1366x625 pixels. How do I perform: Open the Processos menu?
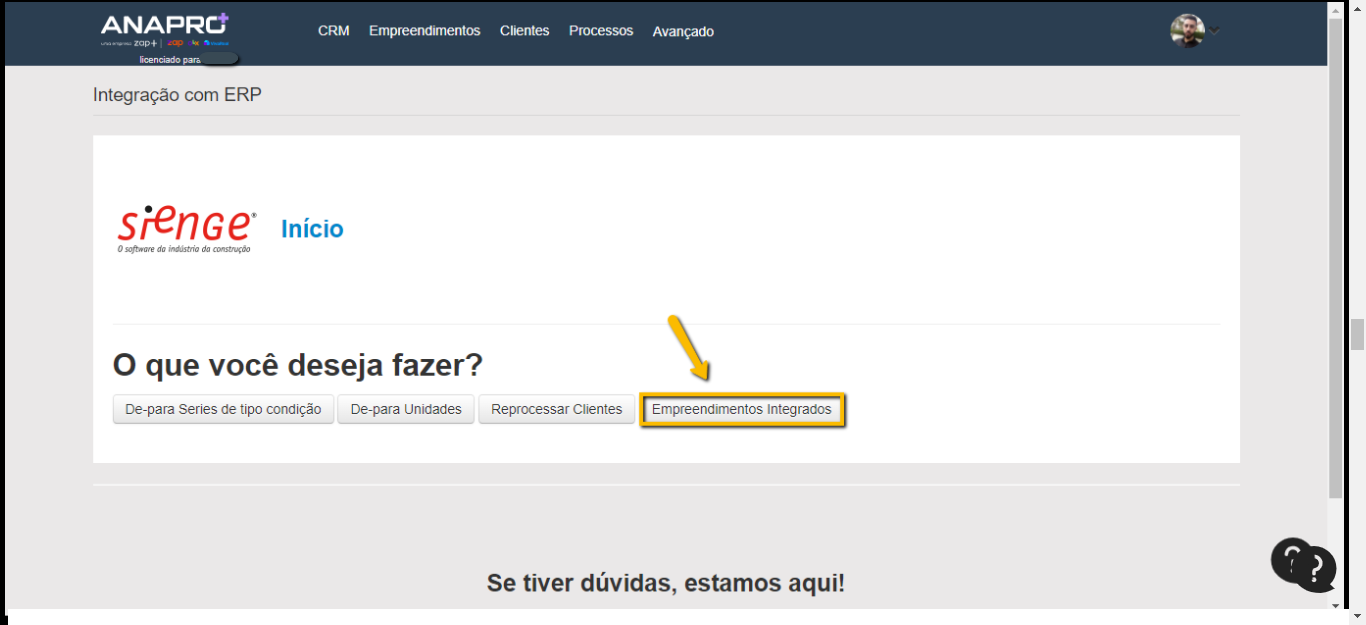point(601,31)
